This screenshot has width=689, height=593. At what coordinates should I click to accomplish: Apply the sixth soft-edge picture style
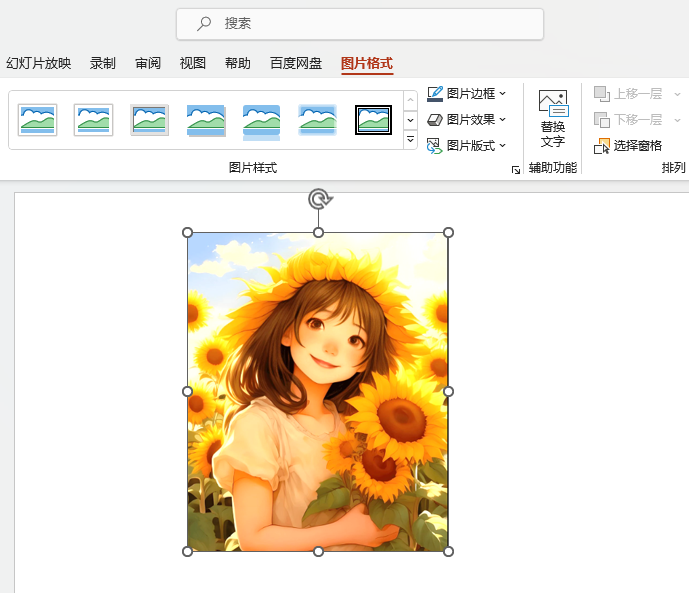[317, 120]
